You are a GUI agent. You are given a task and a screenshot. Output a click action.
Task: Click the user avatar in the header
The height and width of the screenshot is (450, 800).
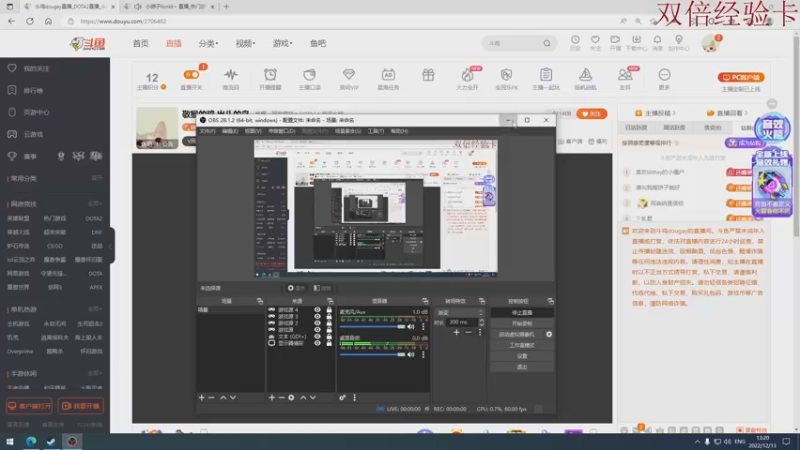click(710, 43)
